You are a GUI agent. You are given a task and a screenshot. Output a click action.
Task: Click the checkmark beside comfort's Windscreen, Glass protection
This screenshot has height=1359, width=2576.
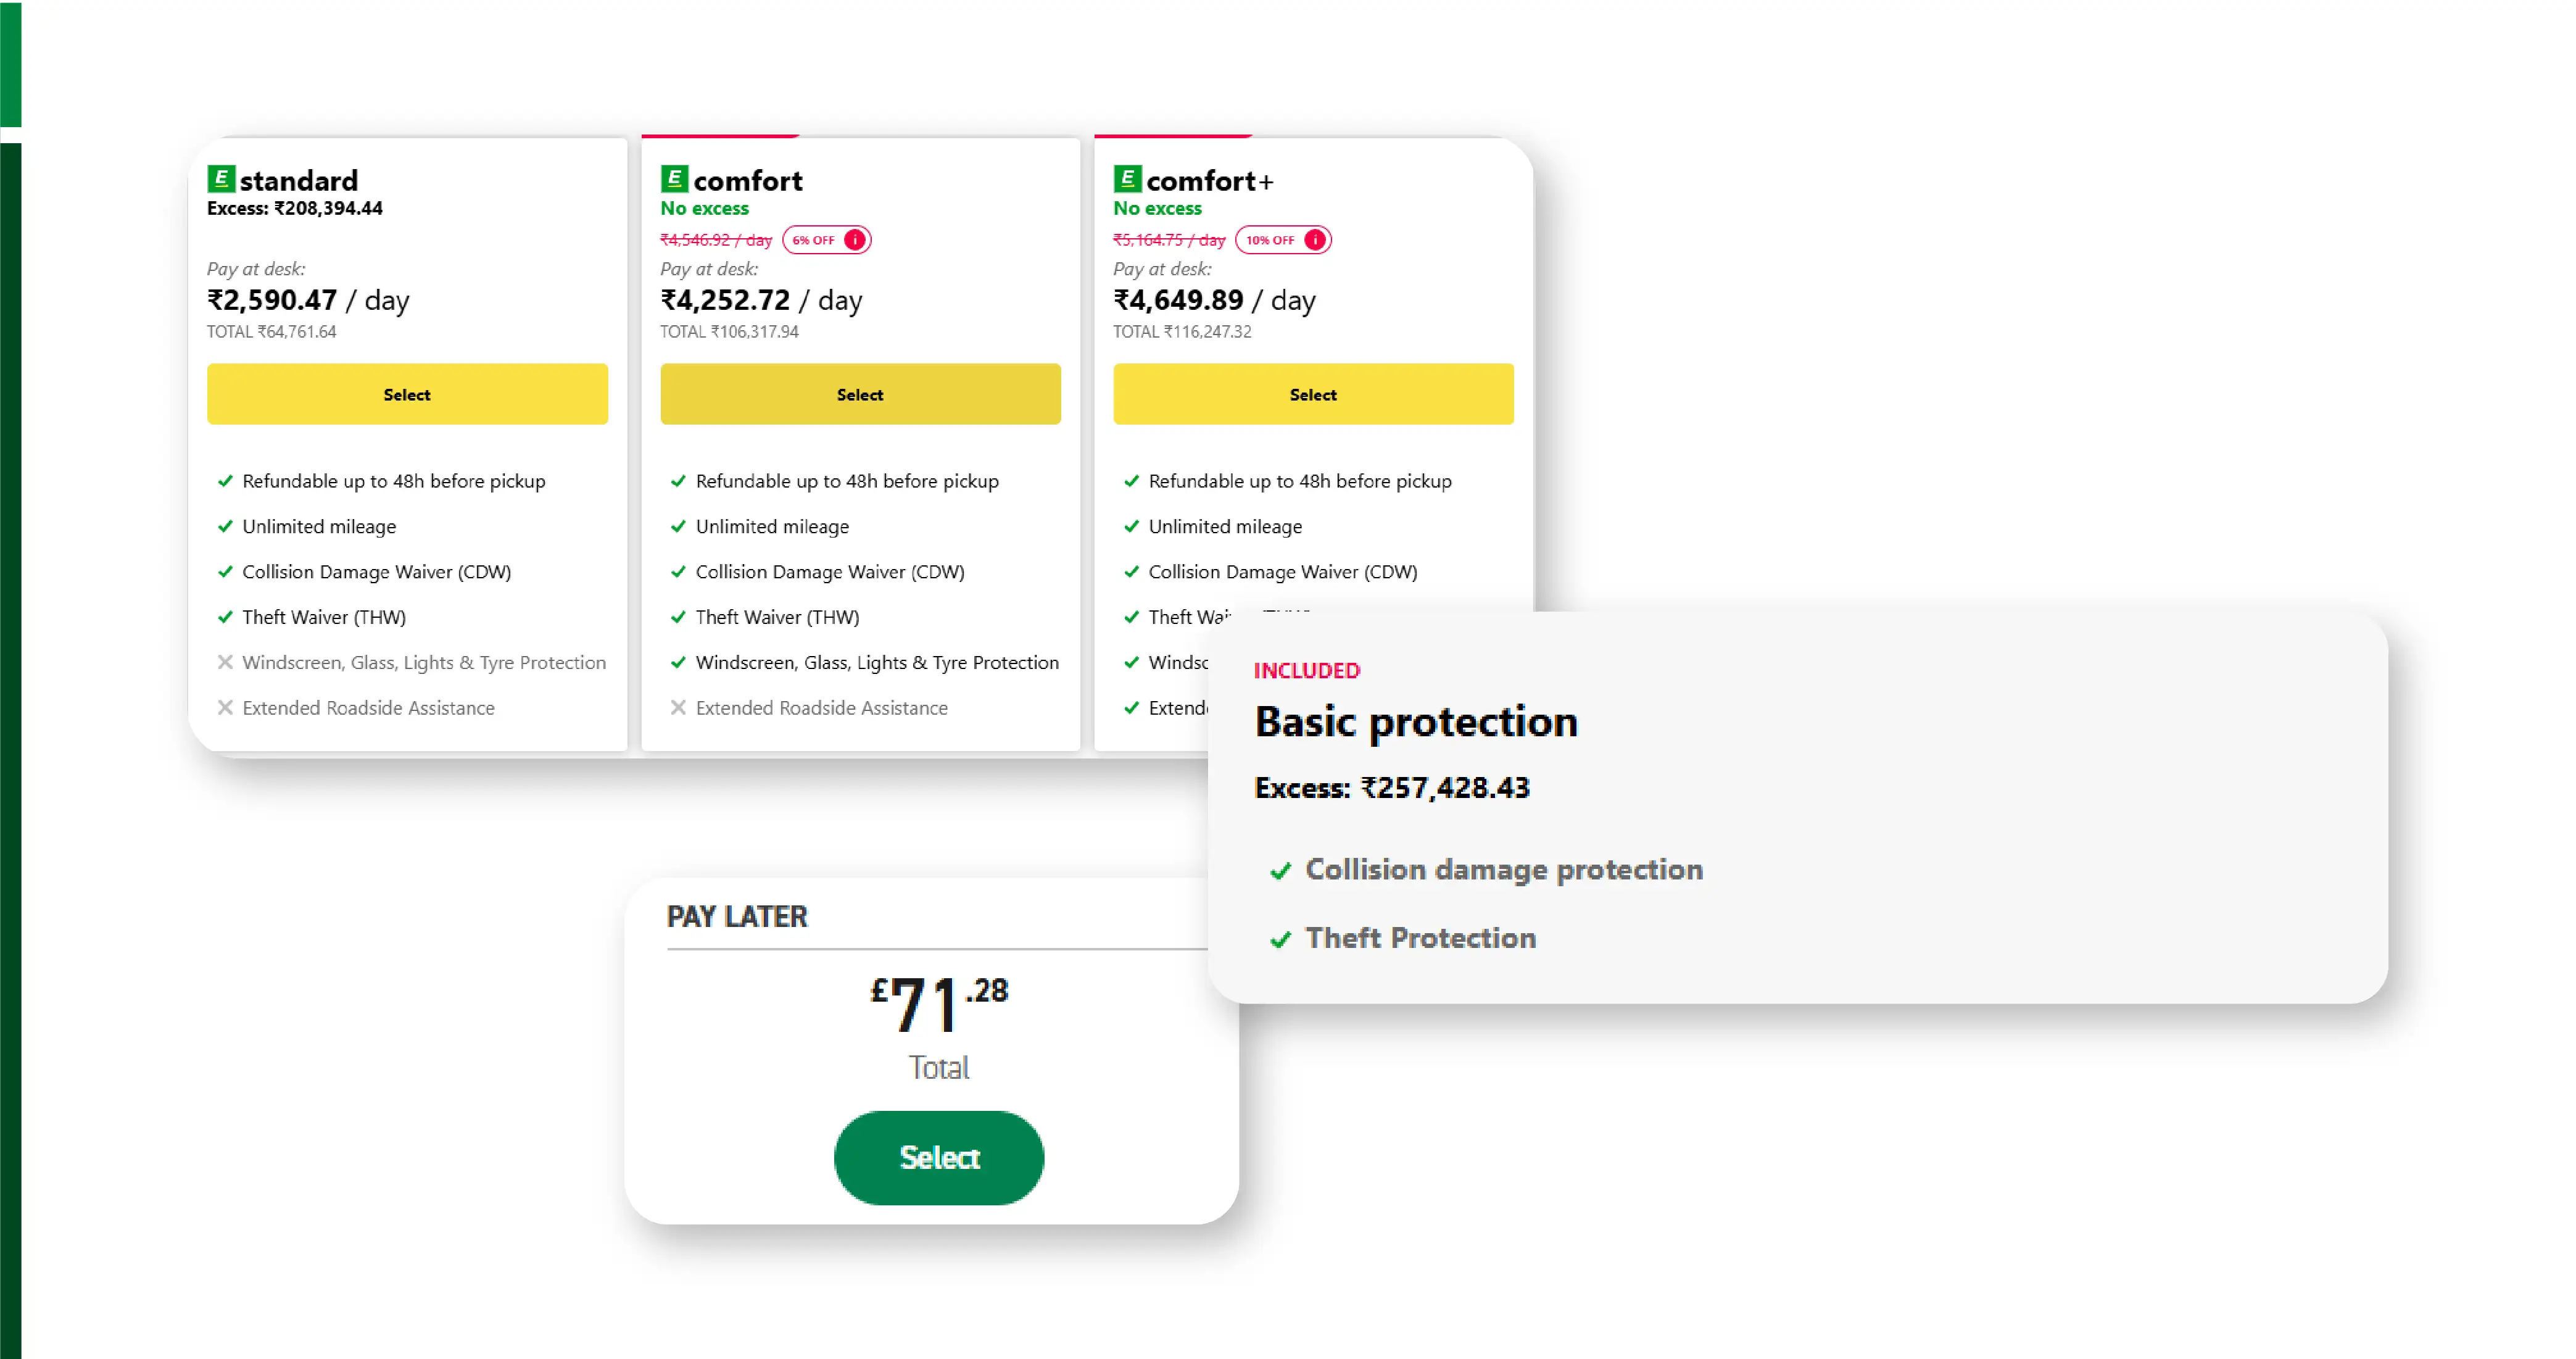[678, 662]
